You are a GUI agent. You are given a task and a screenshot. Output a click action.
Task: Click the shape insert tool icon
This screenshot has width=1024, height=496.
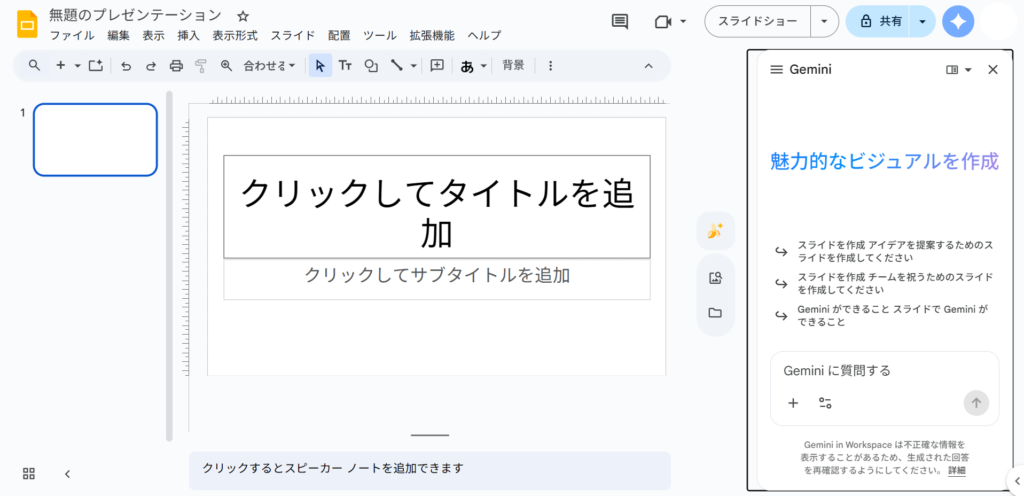point(371,66)
